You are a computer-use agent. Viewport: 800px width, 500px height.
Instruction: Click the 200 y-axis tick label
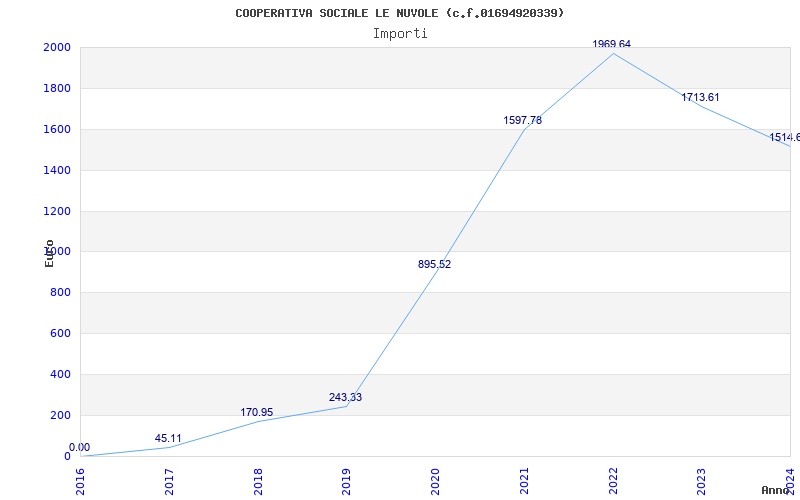coord(60,415)
